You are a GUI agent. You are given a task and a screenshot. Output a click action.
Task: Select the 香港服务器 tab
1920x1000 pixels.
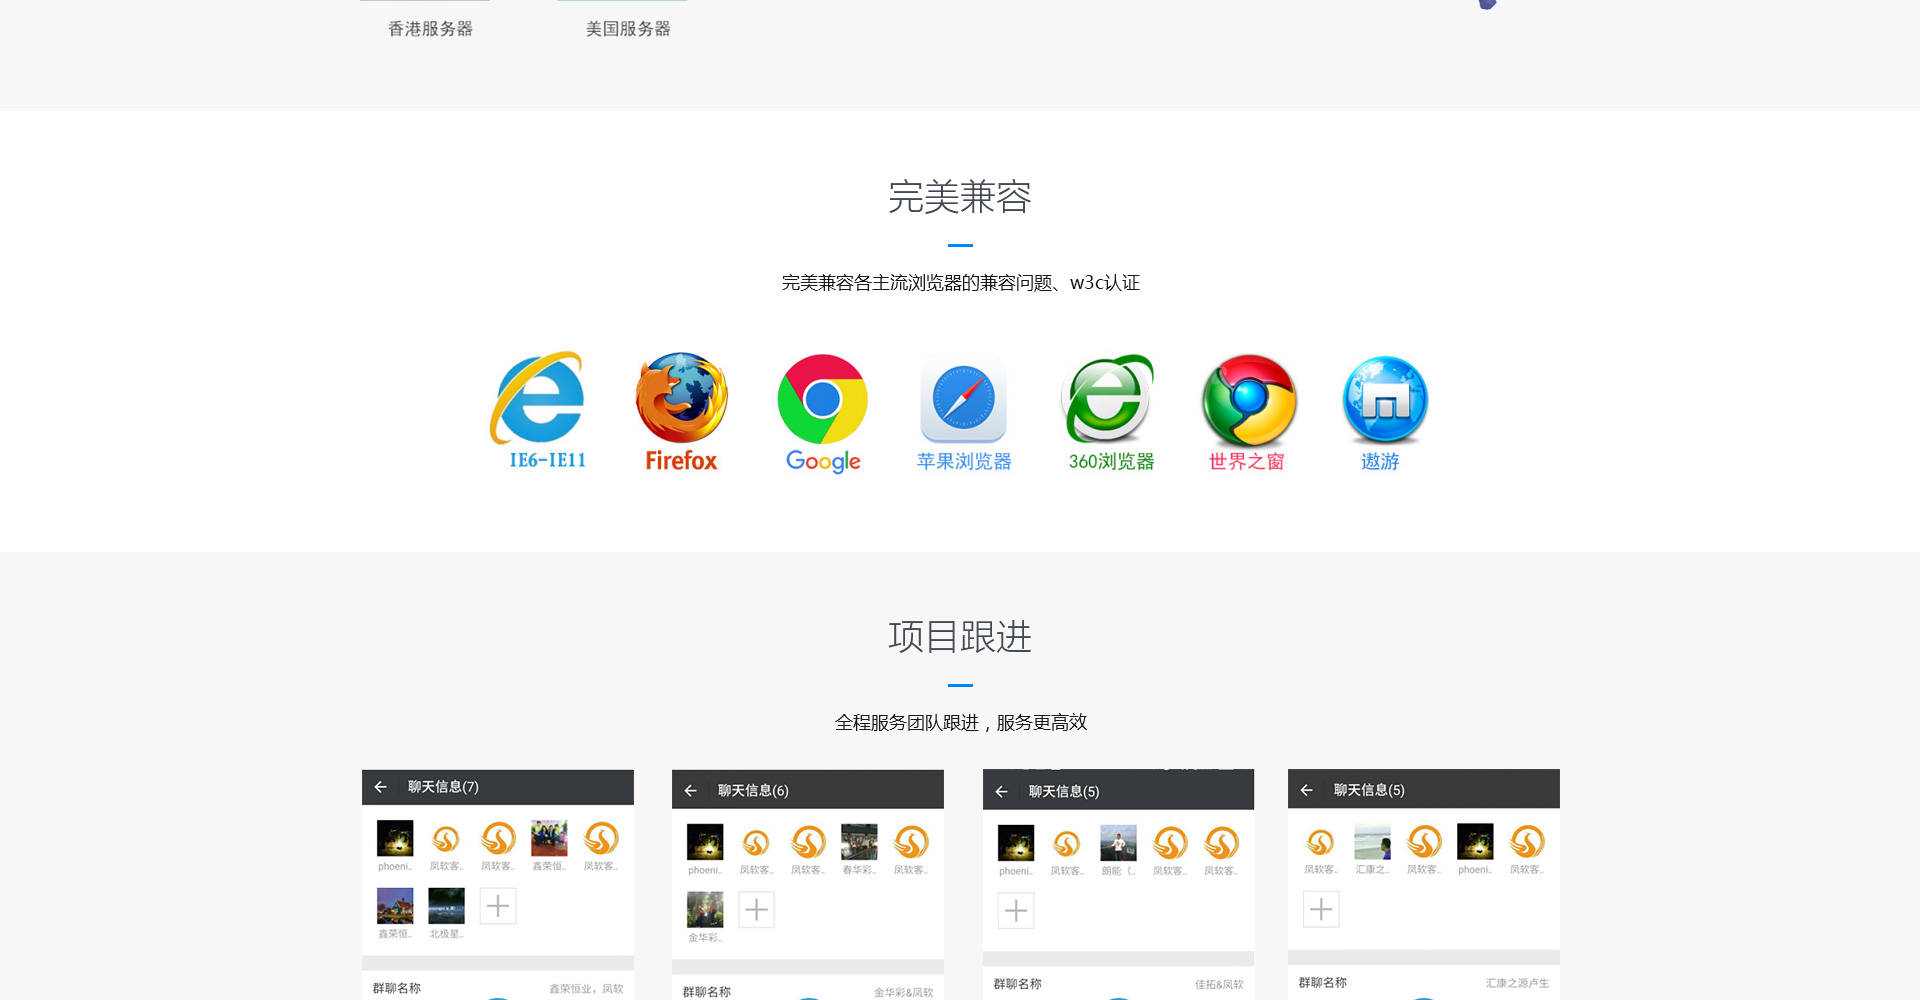pyautogui.click(x=430, y=29)
